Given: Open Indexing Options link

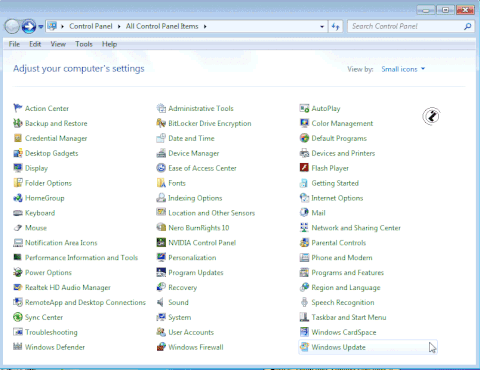Looking at the screenshot, I should click(x=195, y=198).
